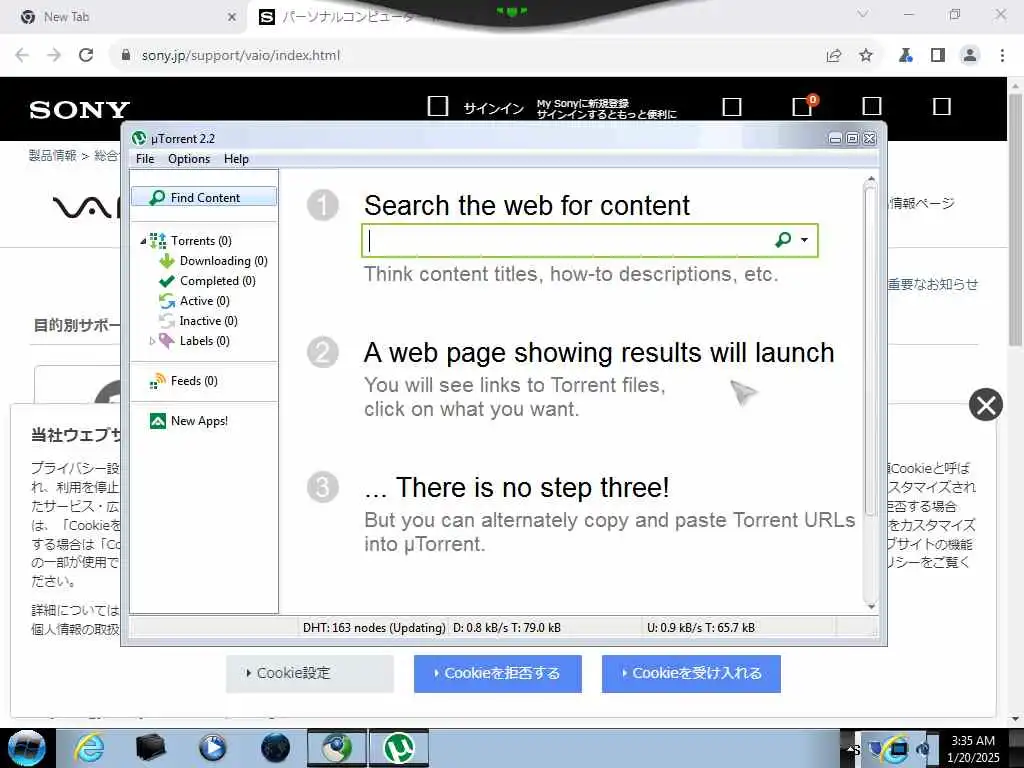Click the Cookieを拒否する button
1024x768 pixels.
tap(498, 673)
